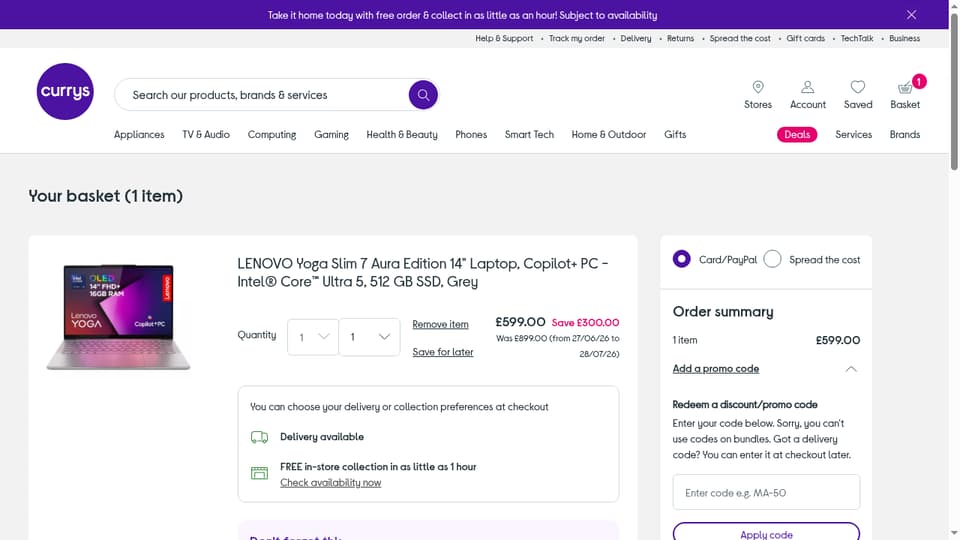
Task: Open the Health & Beauty menu
Action: (402, 135)
